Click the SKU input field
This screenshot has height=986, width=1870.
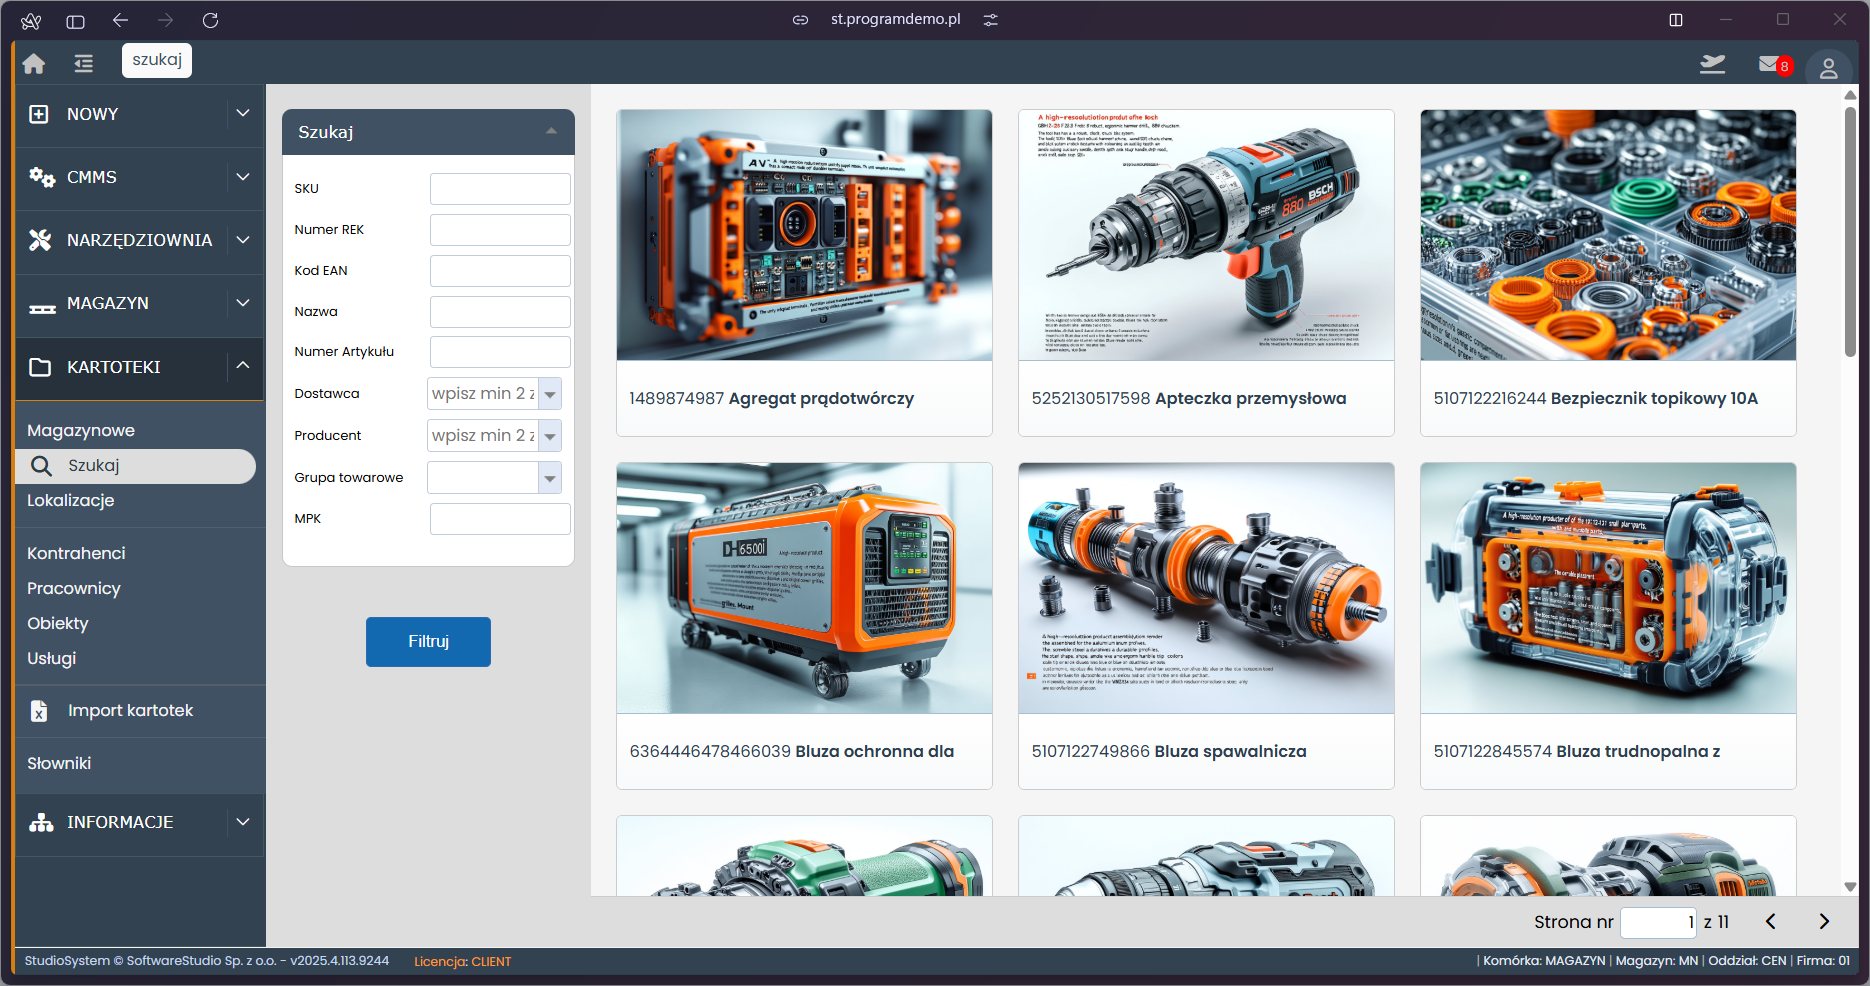(500, 189)
